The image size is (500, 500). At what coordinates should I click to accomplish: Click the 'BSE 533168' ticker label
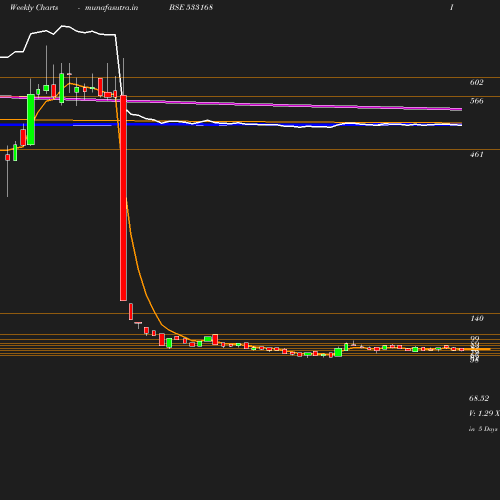[x=191, y=7]
